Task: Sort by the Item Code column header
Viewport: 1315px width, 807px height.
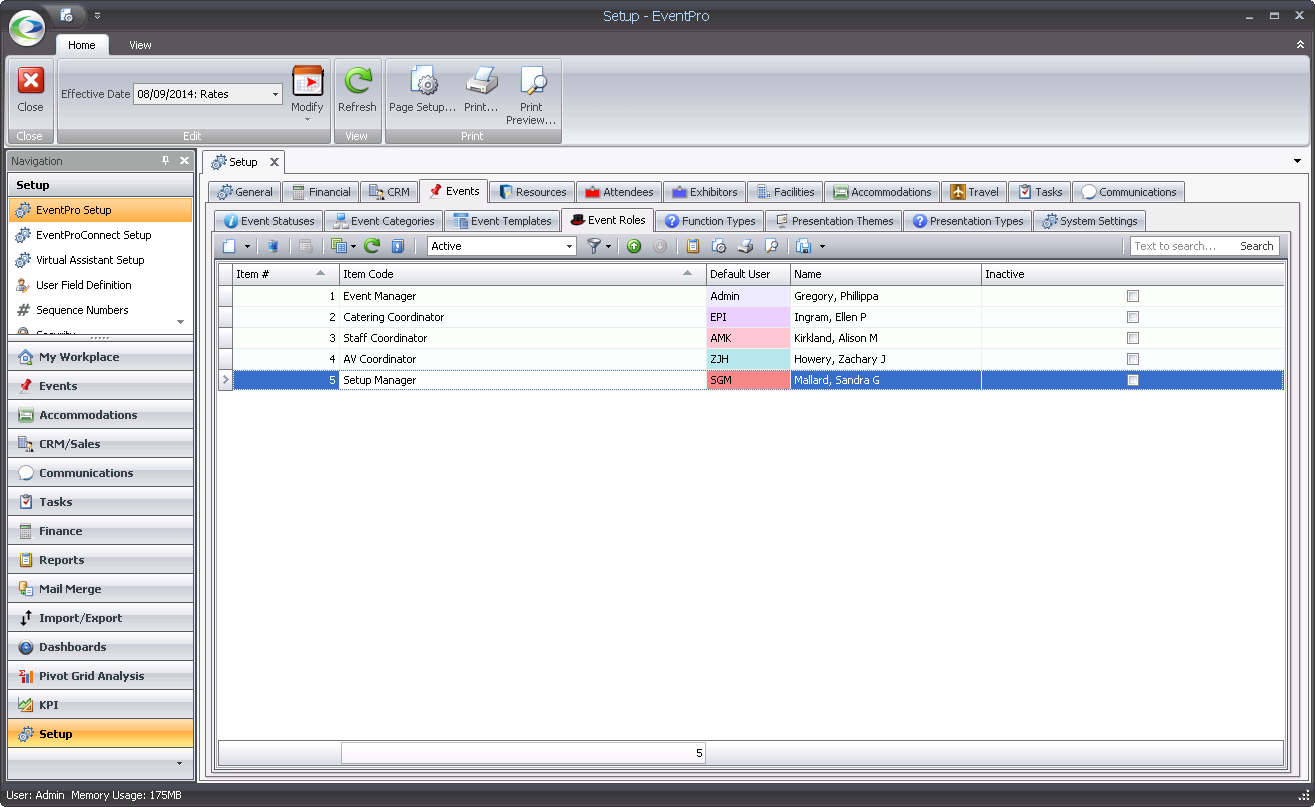Action: click(x=522, y=274)
